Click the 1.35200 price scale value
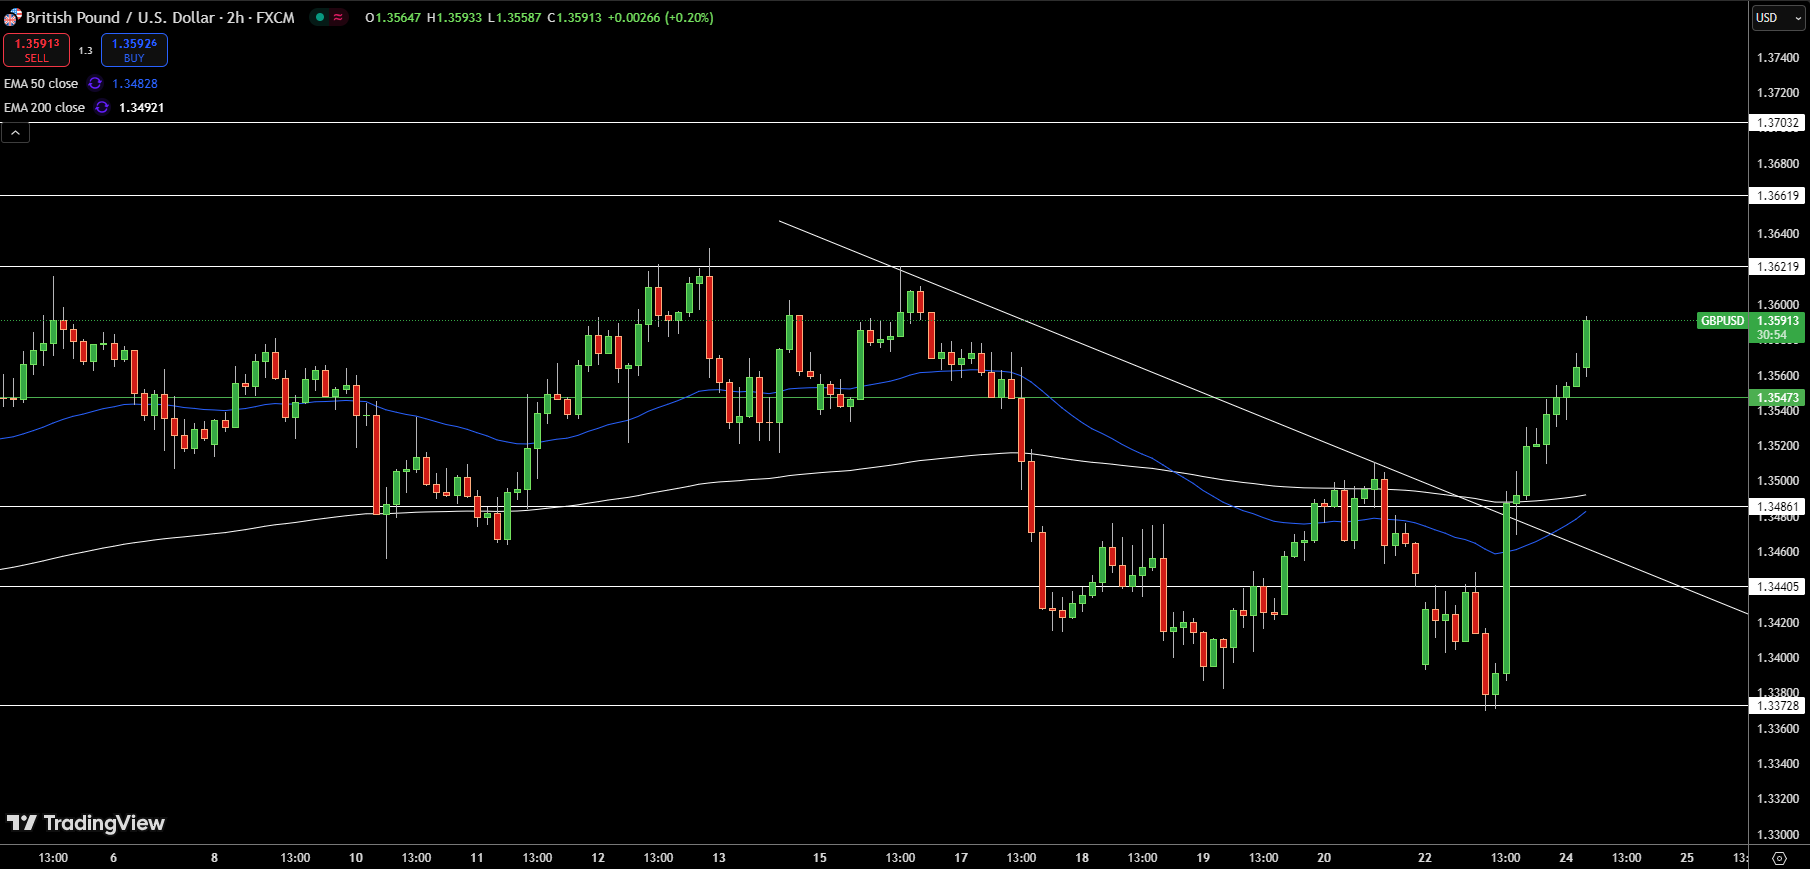Viewport: 1810px width, 869px height. click(1778, 446)
